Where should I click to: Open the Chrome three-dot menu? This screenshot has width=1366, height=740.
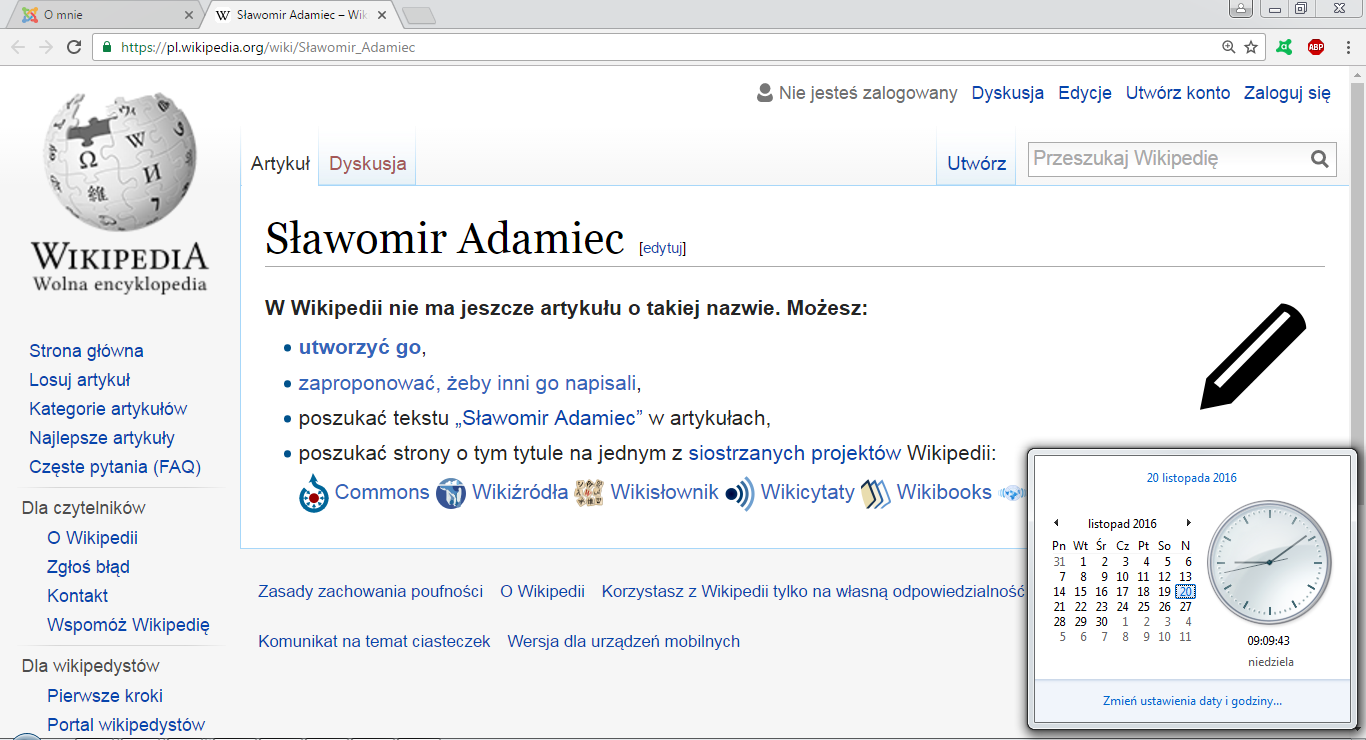pyautogui.click(x=1347, y=47)
